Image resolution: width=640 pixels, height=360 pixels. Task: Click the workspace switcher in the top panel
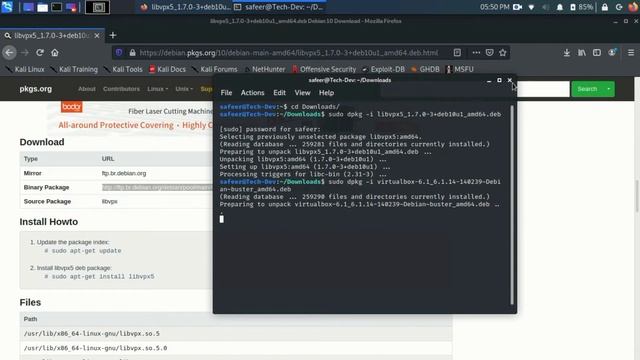98,7
